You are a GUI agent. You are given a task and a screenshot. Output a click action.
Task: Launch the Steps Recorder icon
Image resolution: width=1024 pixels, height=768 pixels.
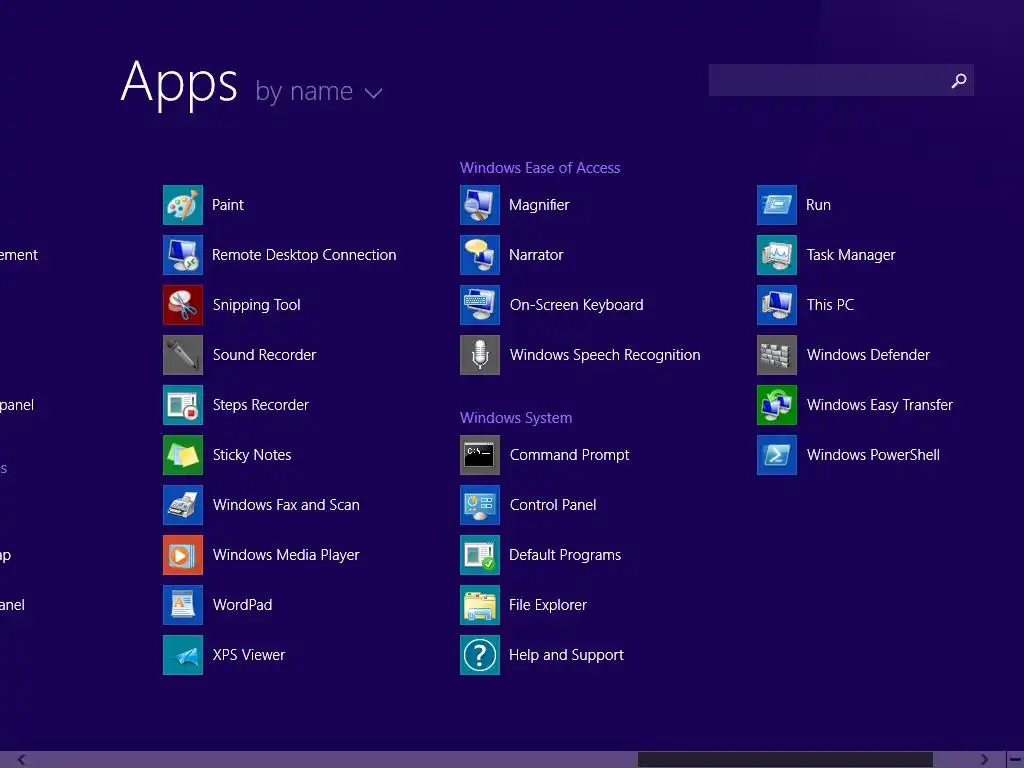[x=183, y=405]
